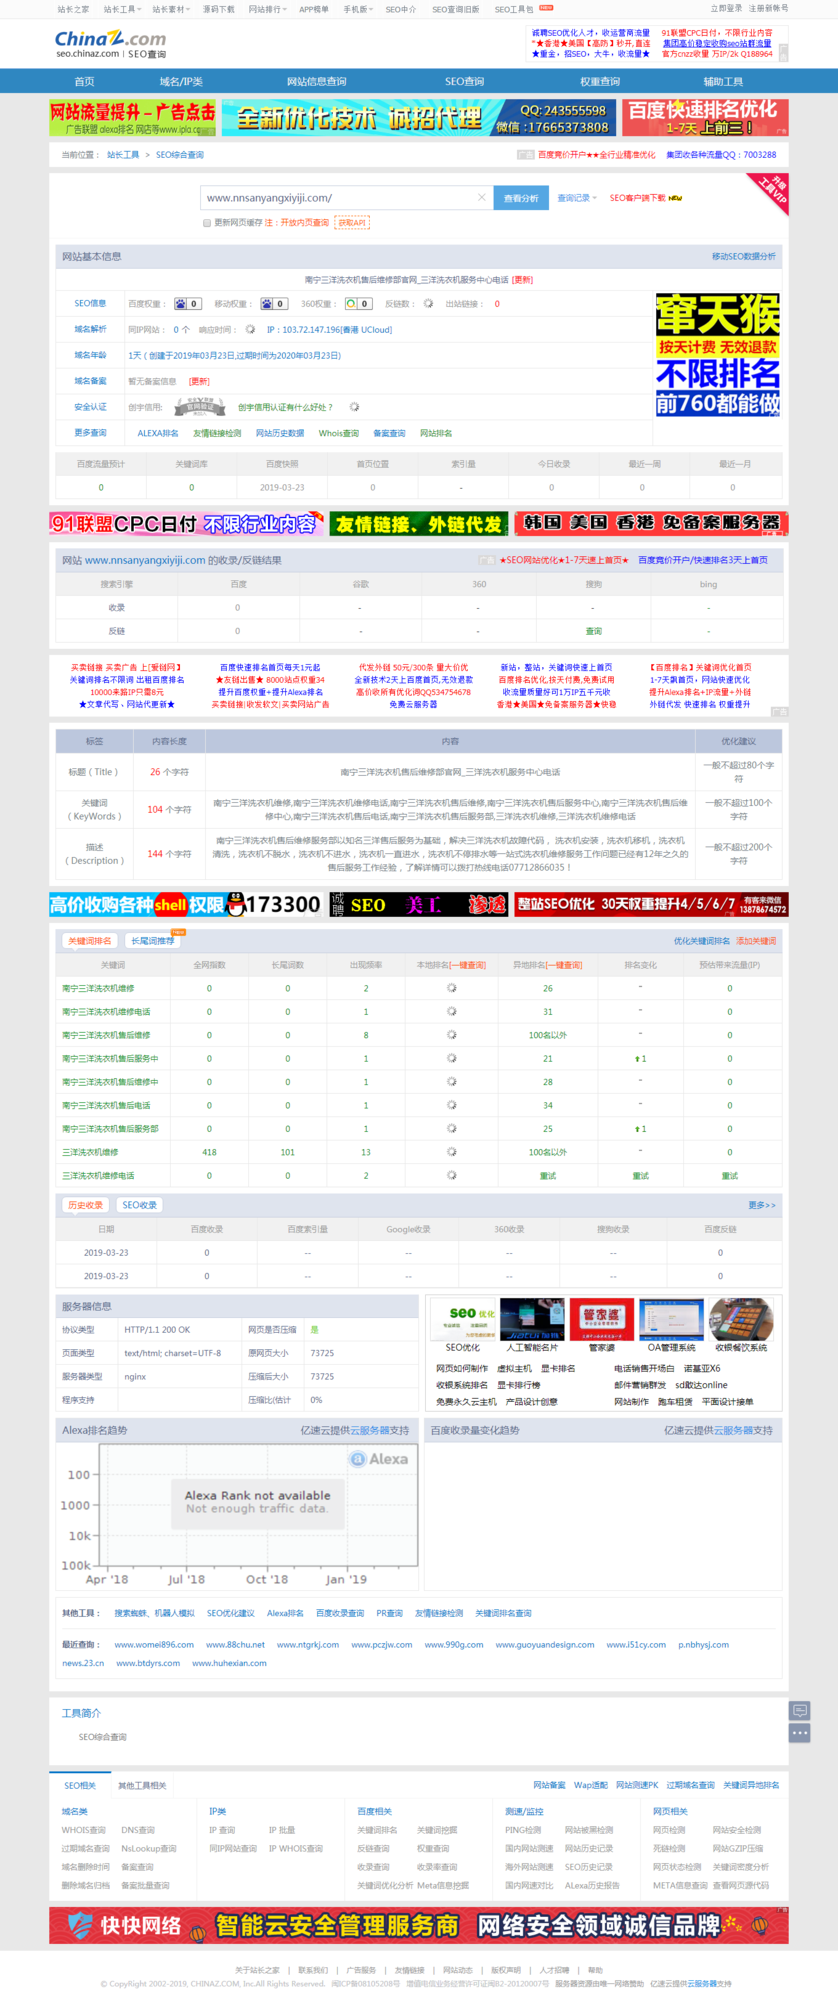Open the 友情链接检测 link under 更多查询
This screenshot has width=838, height=2000.
(217, 433)
